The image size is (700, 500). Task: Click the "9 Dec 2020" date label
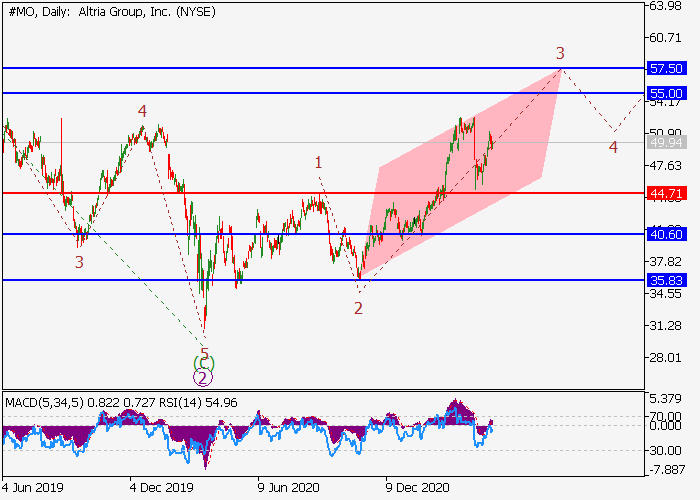click(x=417, y=488)
